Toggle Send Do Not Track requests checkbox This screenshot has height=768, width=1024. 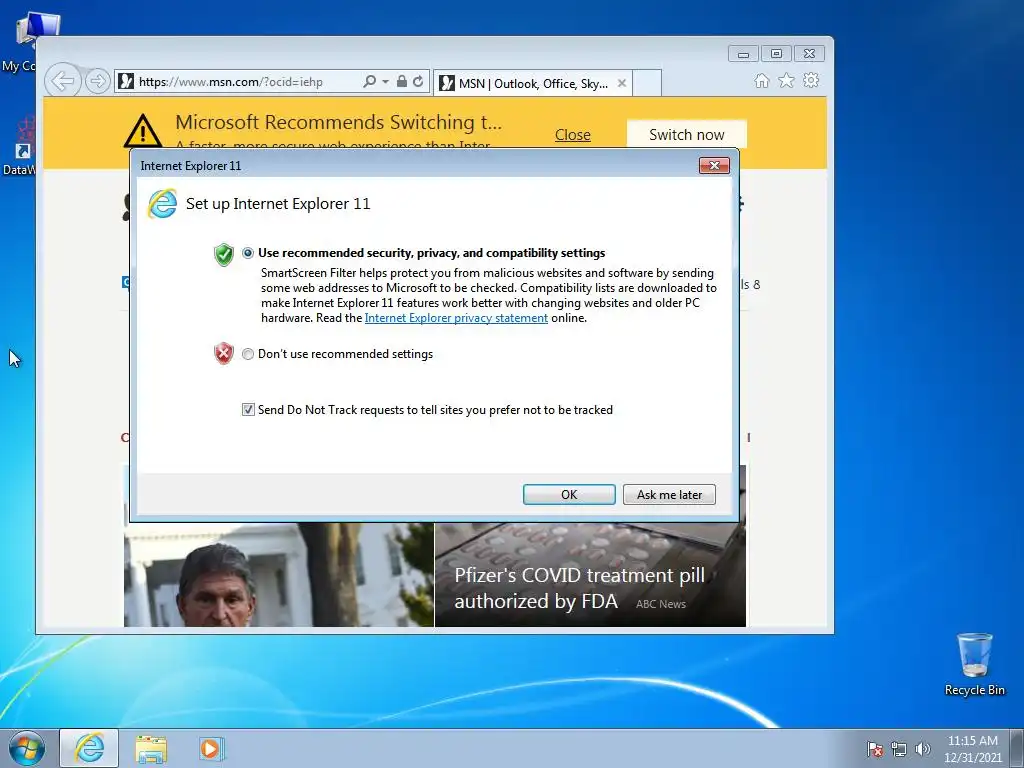[x=248, y=409]
